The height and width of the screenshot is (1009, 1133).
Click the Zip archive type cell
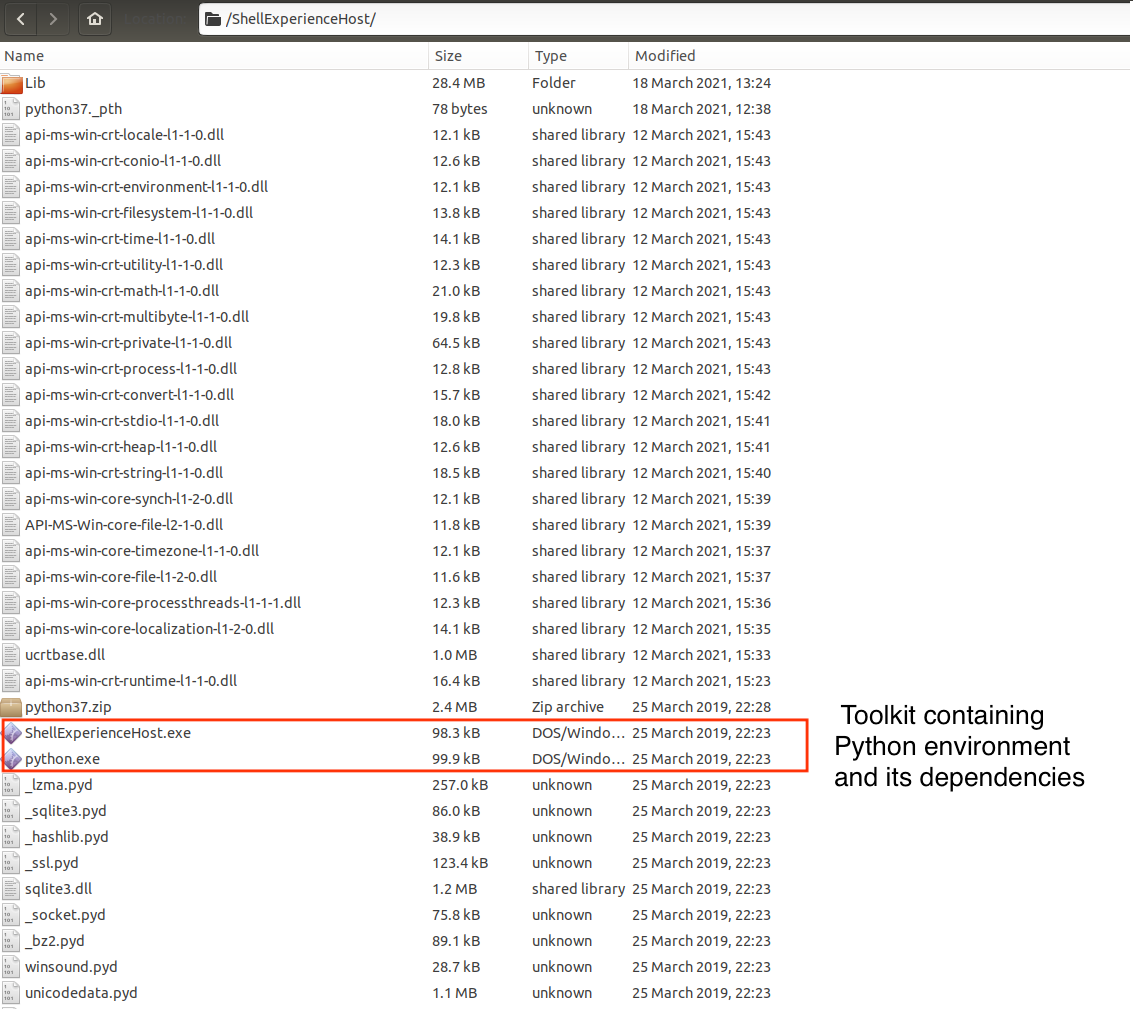(567, 707)
